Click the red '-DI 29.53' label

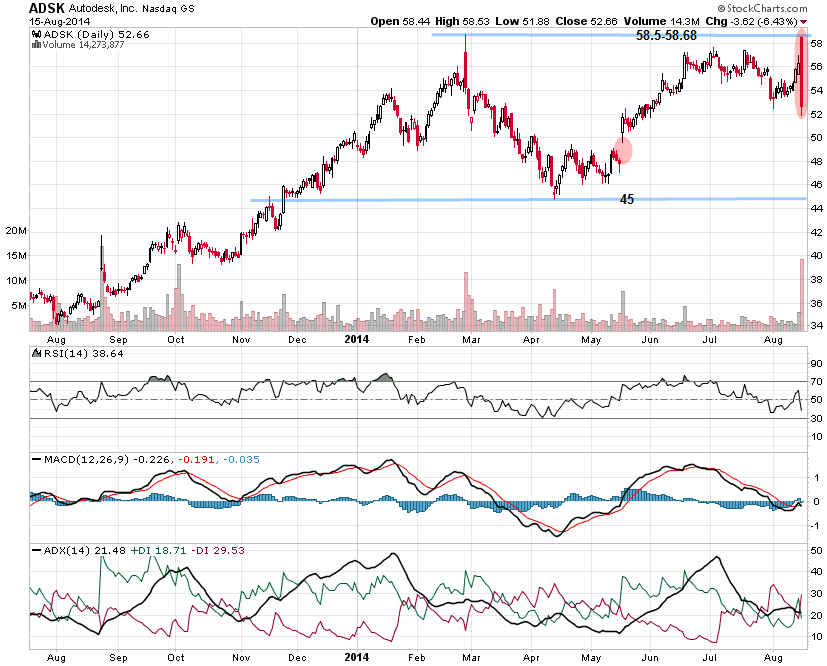point(218,550)
